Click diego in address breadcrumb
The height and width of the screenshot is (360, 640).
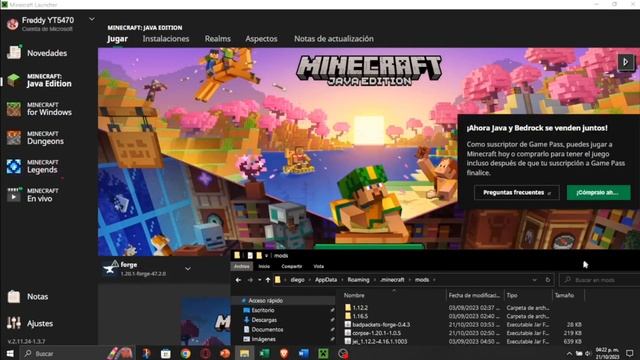[298, 280]
